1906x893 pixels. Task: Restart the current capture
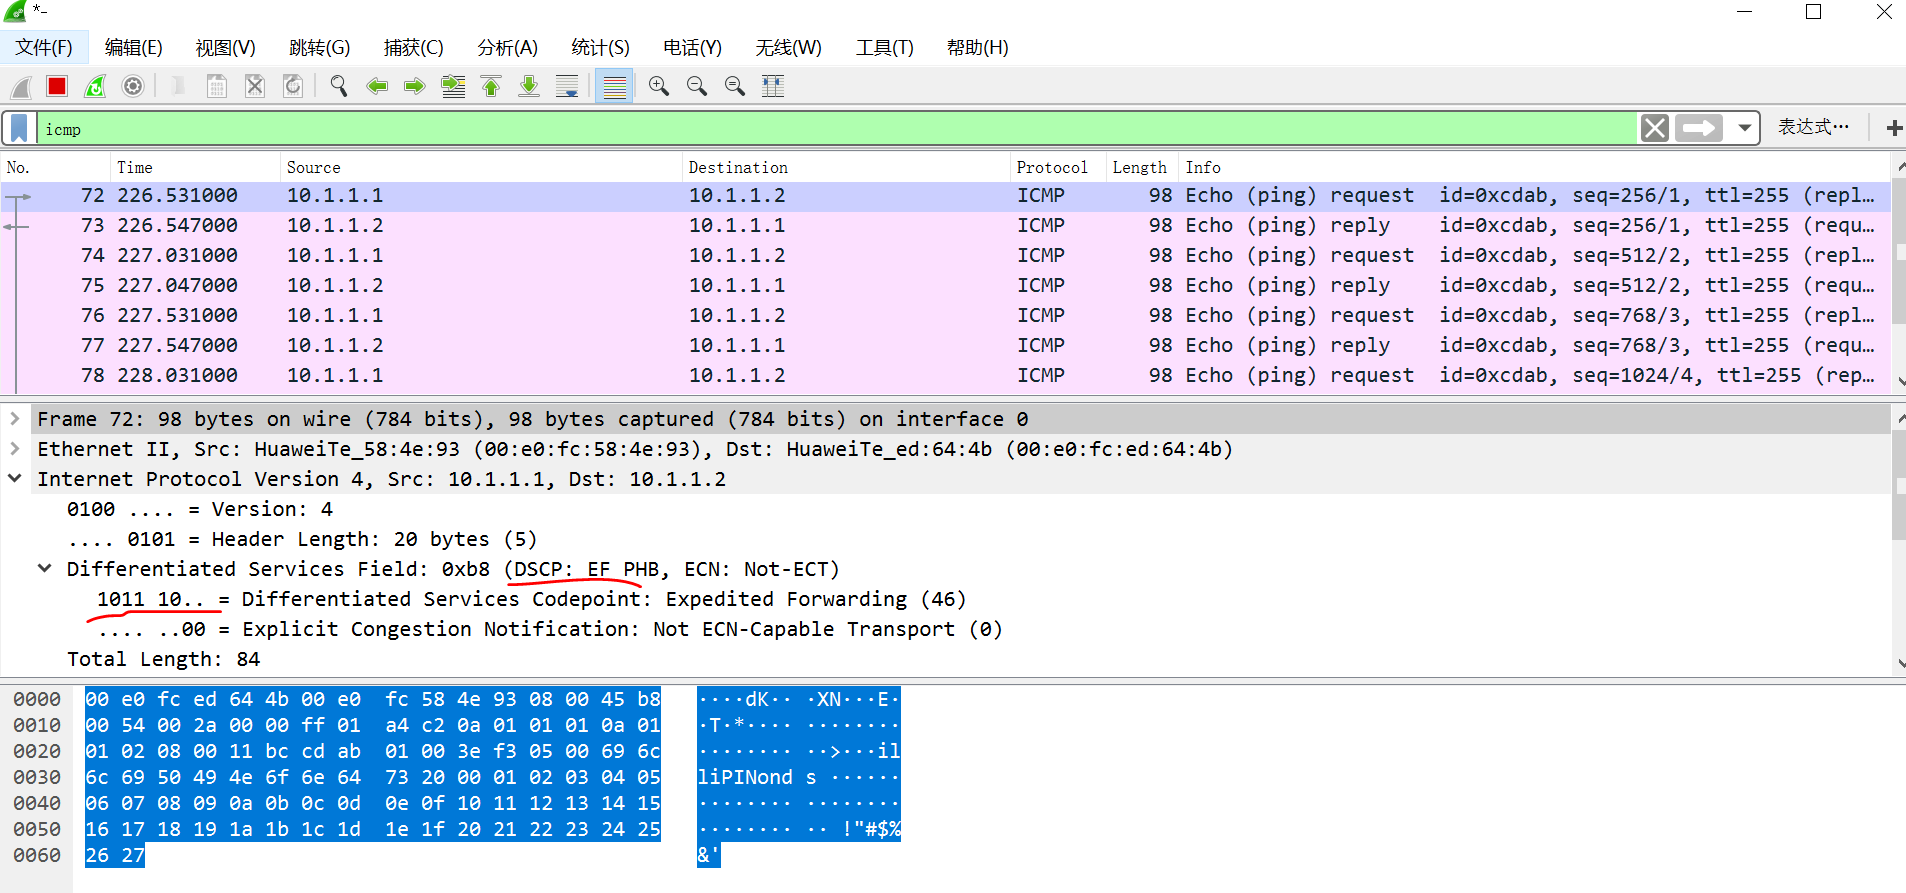tap(95, 87)
